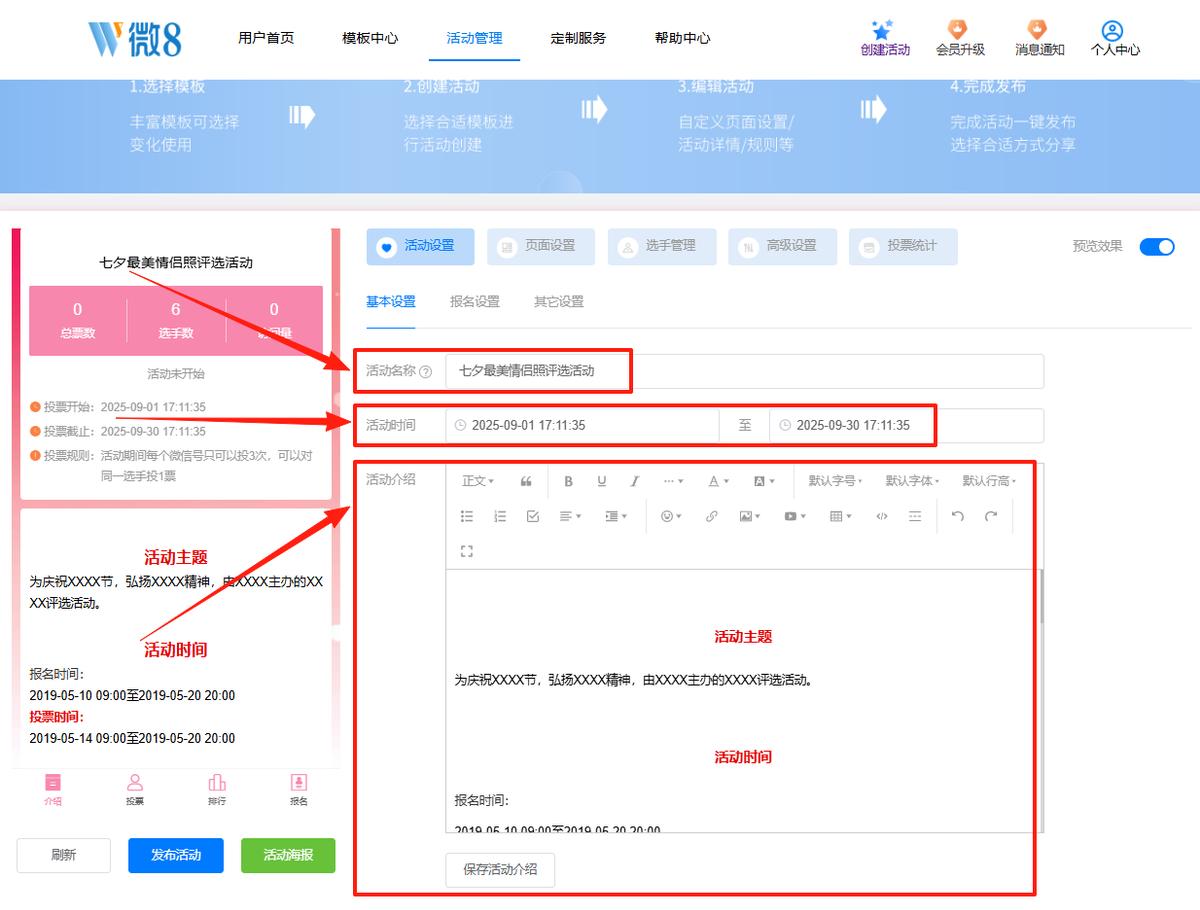Image resolution: width=1200 pixels, height=910 pixels.
Task: Enter fullscreen editor mode
Action: (467, 551)
